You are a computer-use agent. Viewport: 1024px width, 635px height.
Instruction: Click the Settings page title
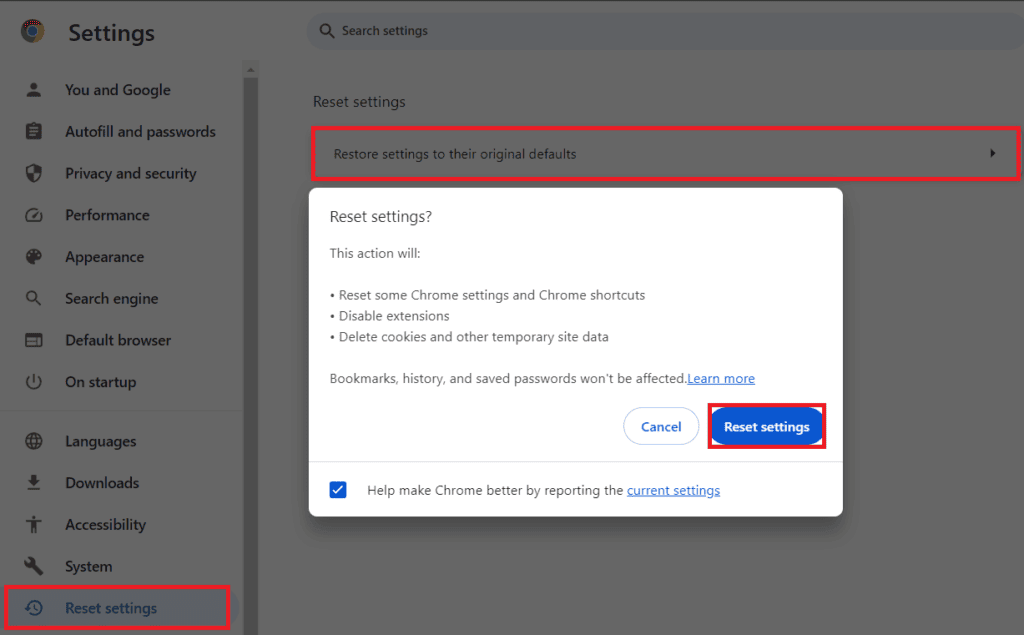(112, 33)
